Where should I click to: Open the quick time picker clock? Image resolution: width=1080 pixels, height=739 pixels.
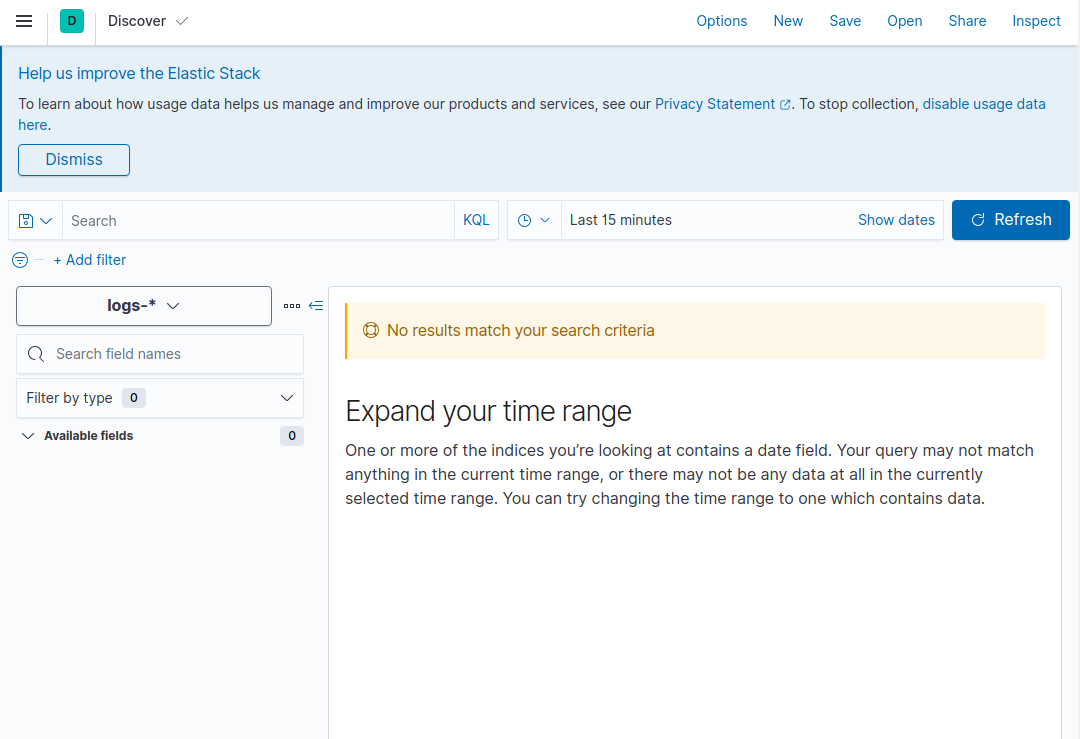tap(534, 220)
